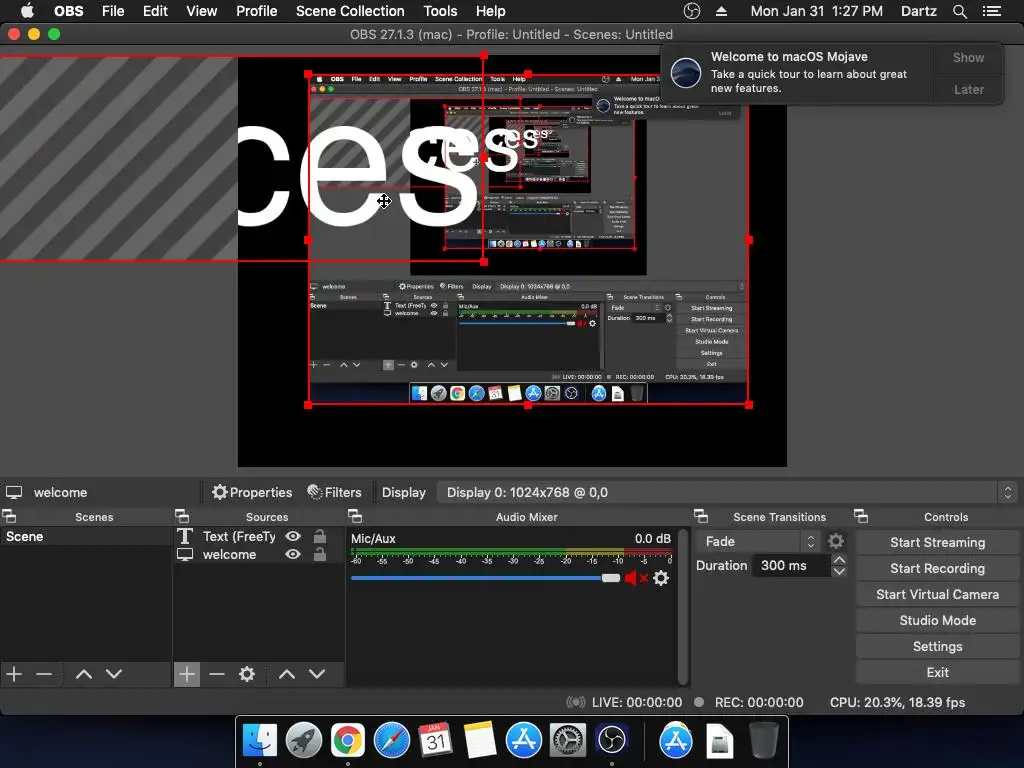
Task: Click Later on Mojave notification
Action: [968, 90]
